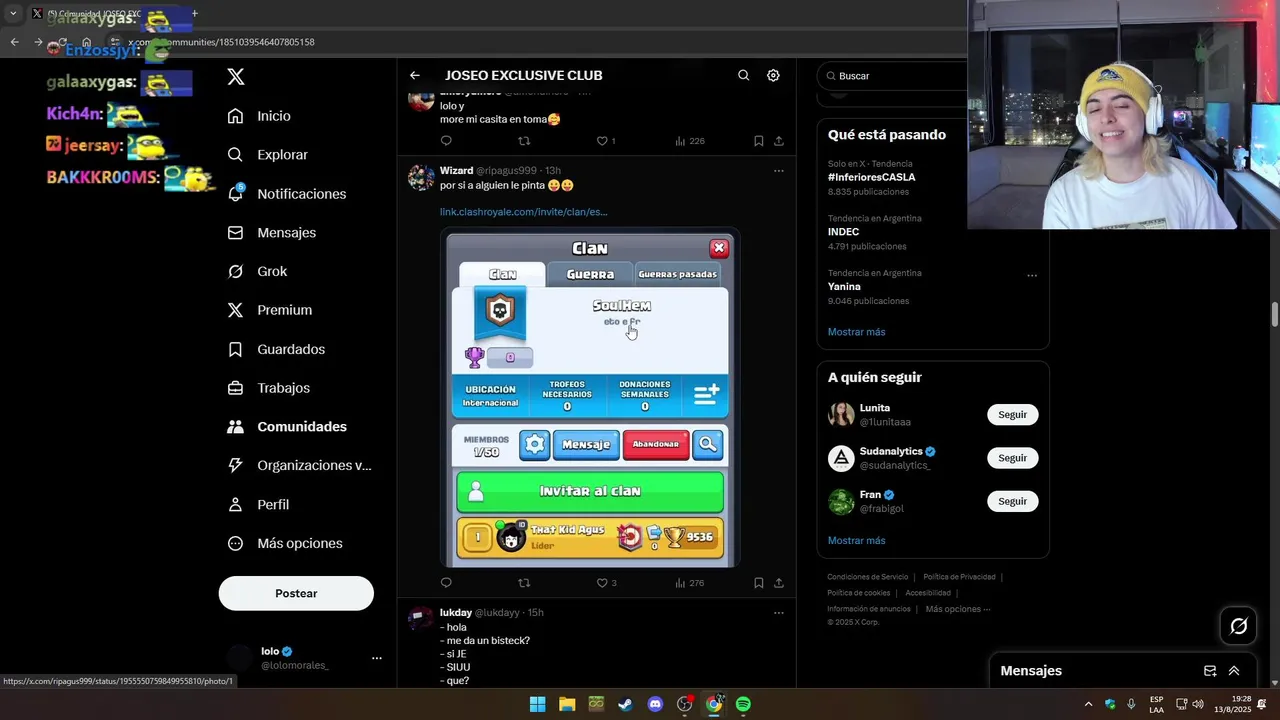
Task: Open Política de Privacidad link
Action: [959, 577]
